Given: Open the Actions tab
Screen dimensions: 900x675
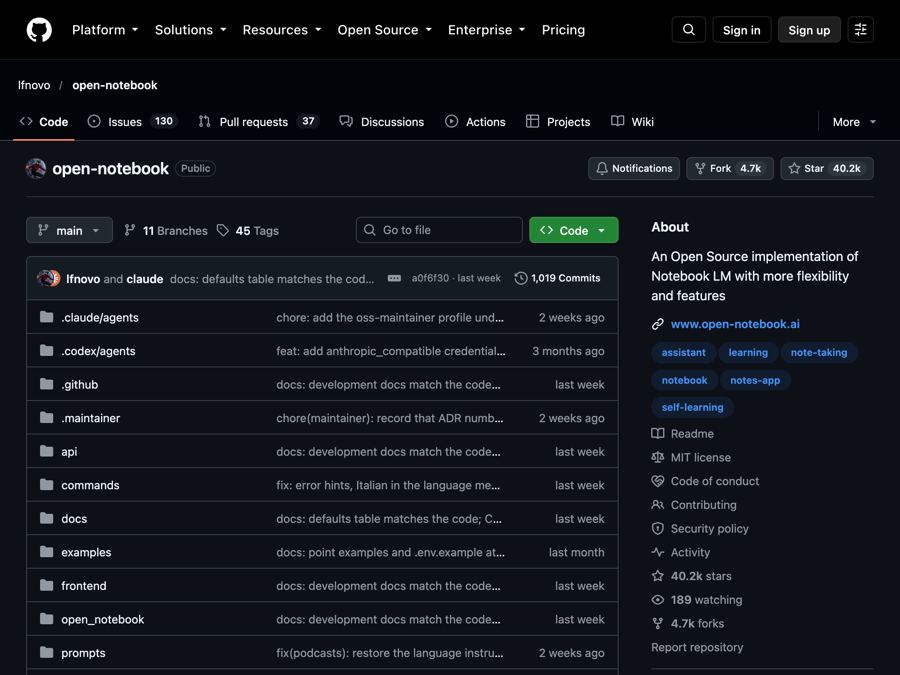Looking at the screenshot, I should pos(475,122).
